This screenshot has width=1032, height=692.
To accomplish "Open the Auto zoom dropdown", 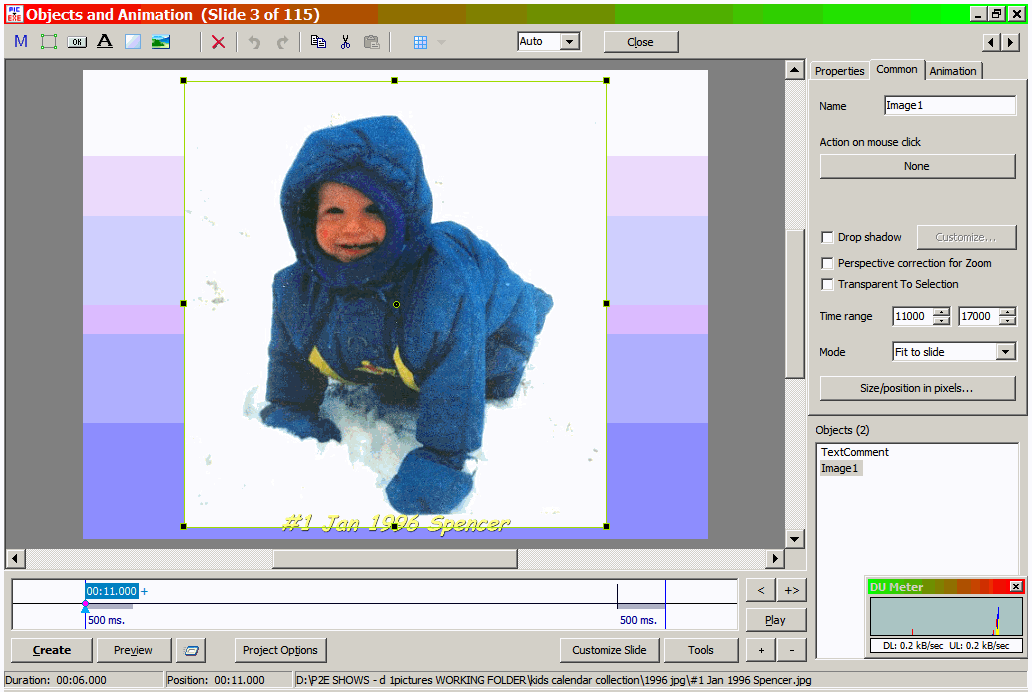I will tap(570, 41).
